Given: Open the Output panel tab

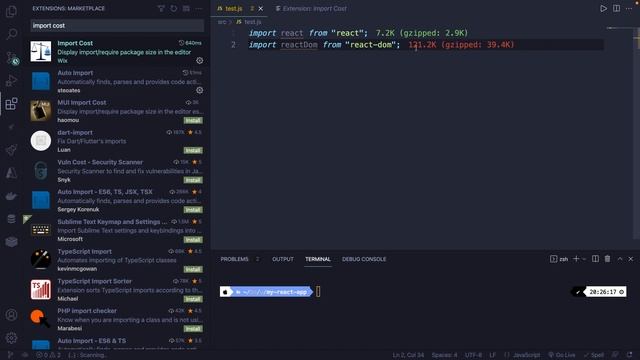Looking at the screenshot, I should coord(283,259).
